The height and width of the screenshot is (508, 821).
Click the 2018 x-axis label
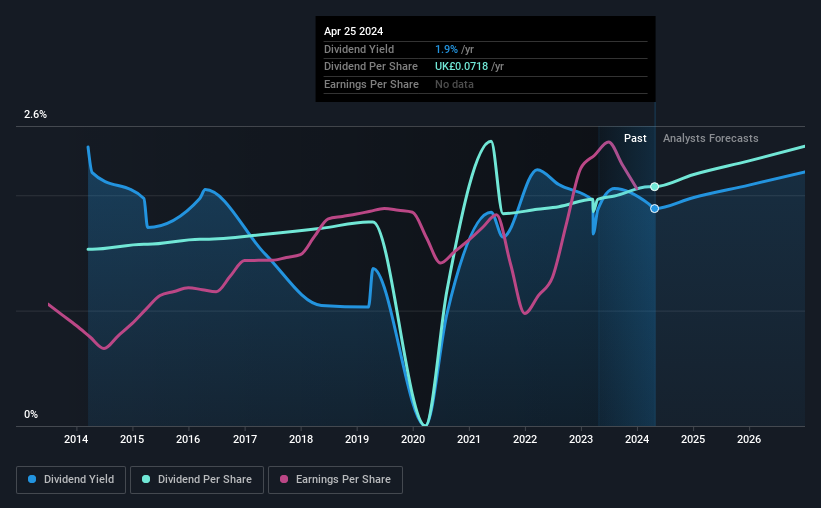coord(301,439)
